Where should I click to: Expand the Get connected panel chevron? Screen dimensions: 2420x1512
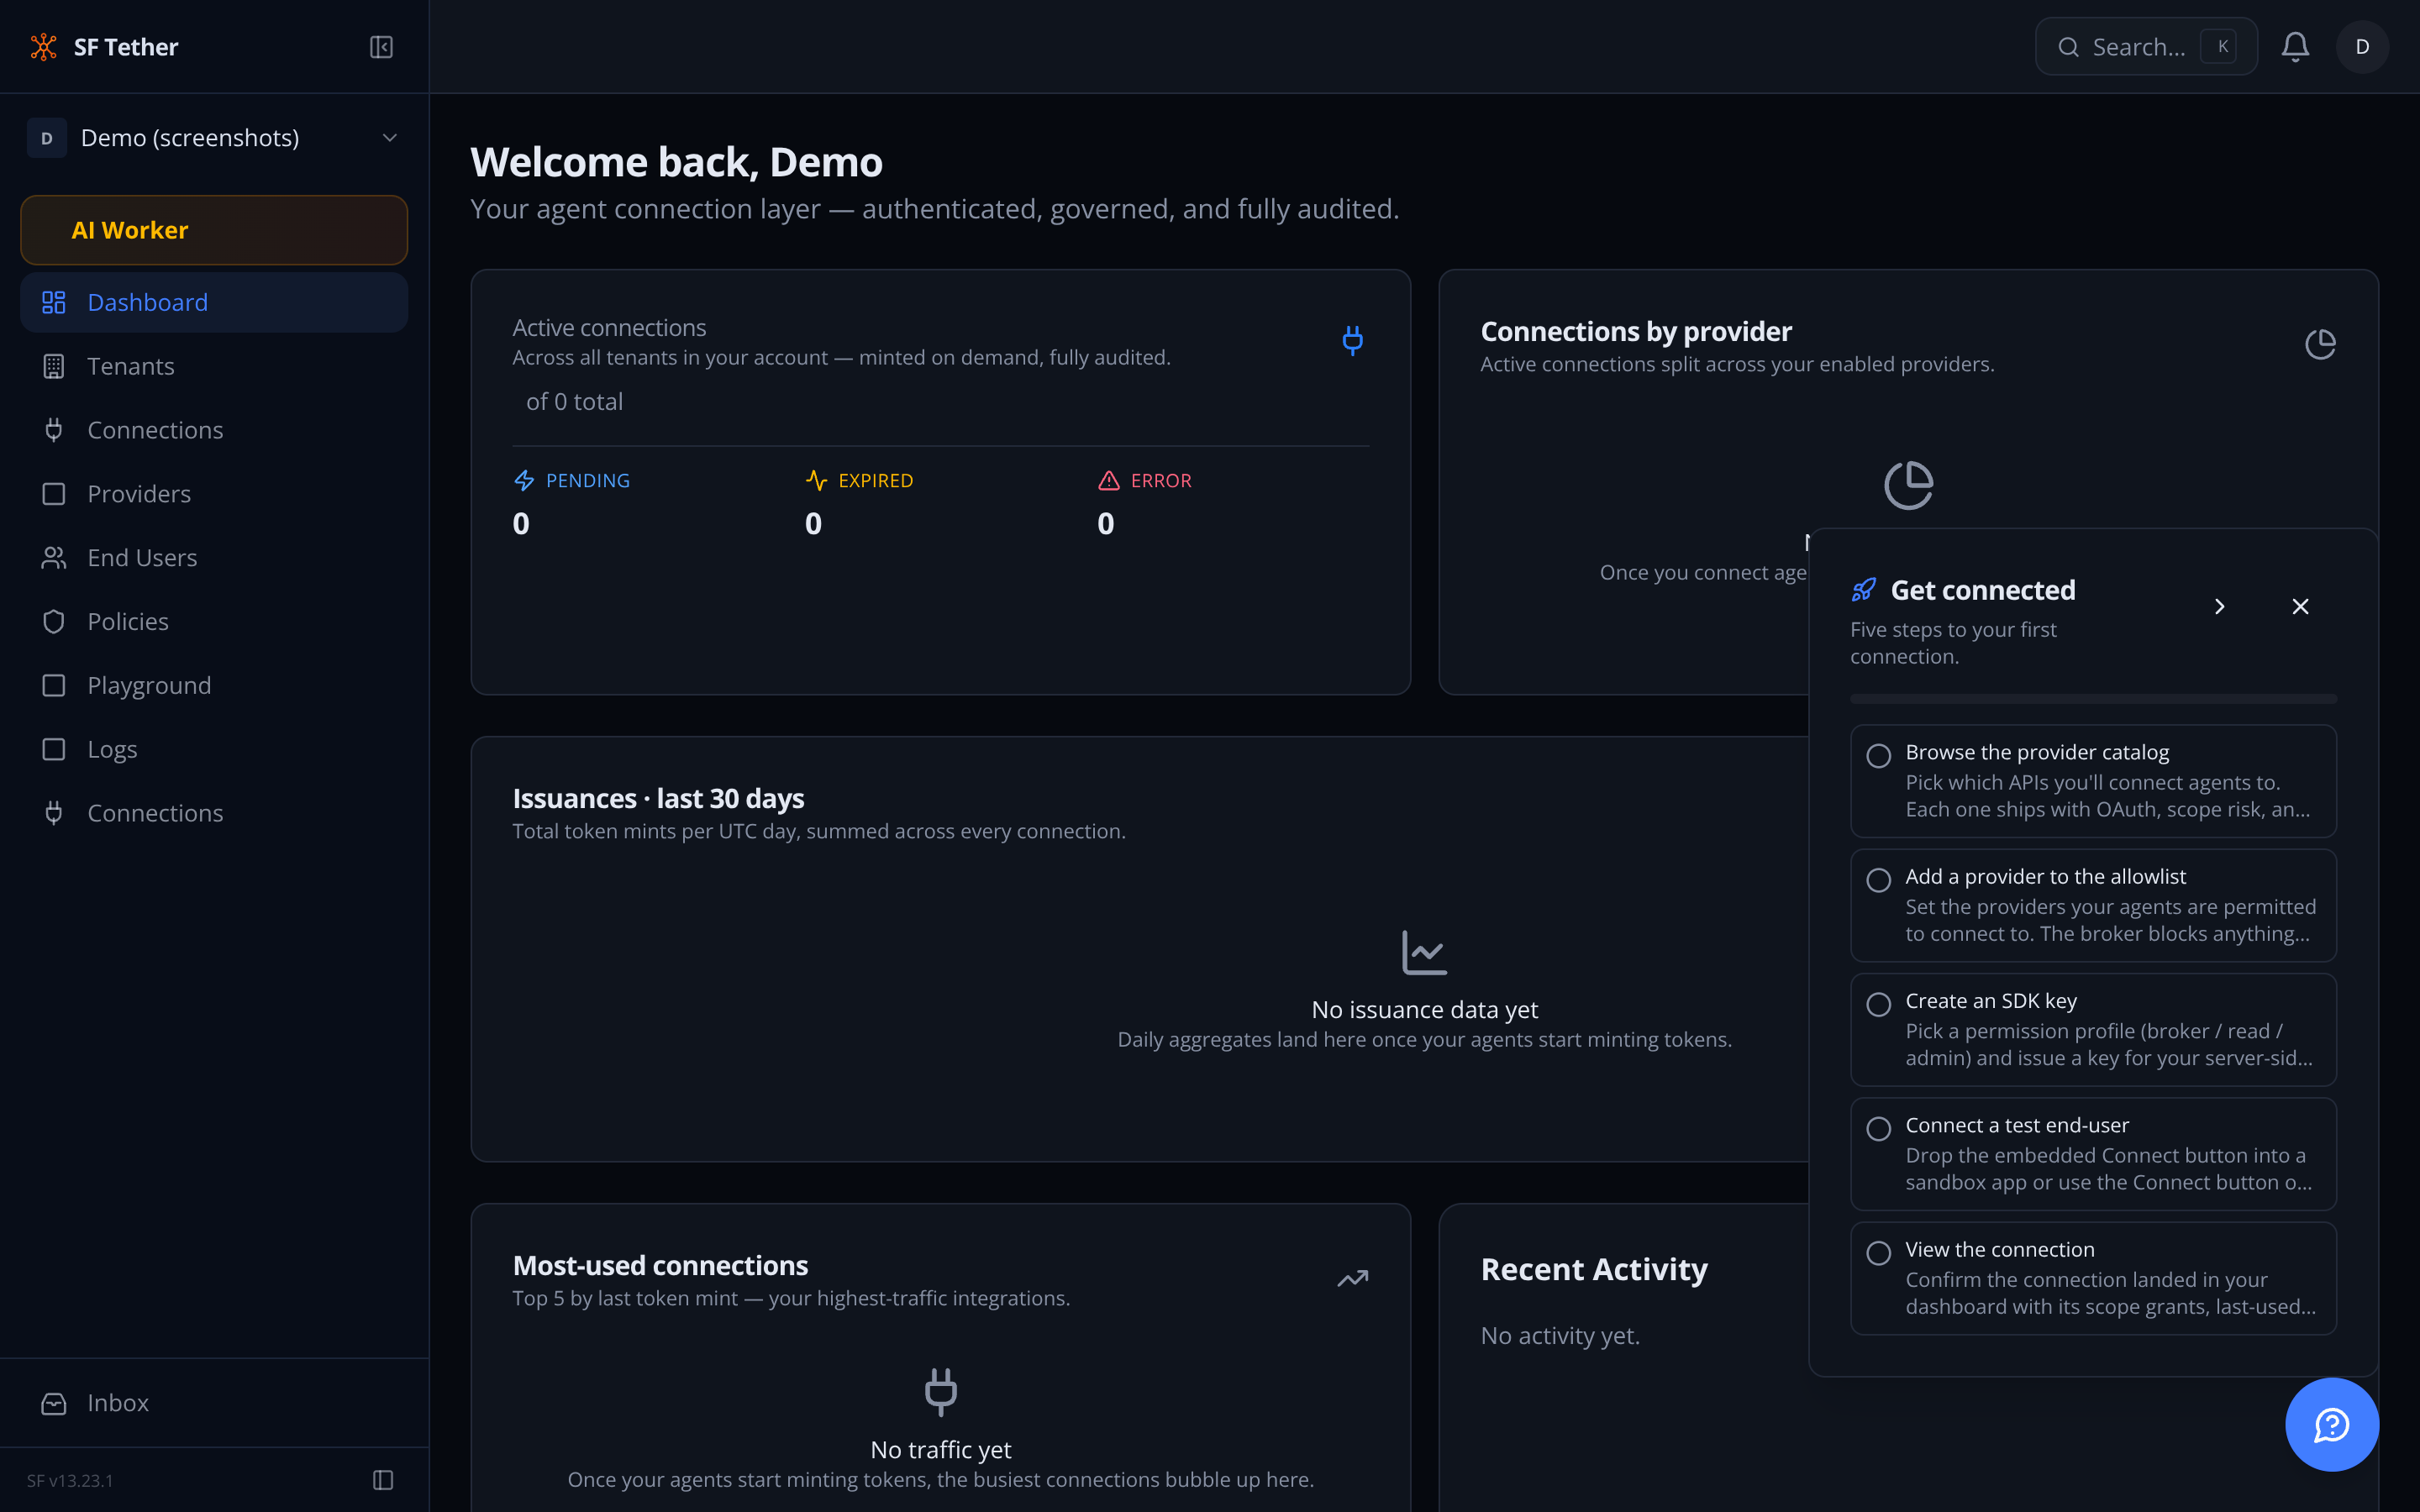pyautogui.click(x=2219, y=607)
